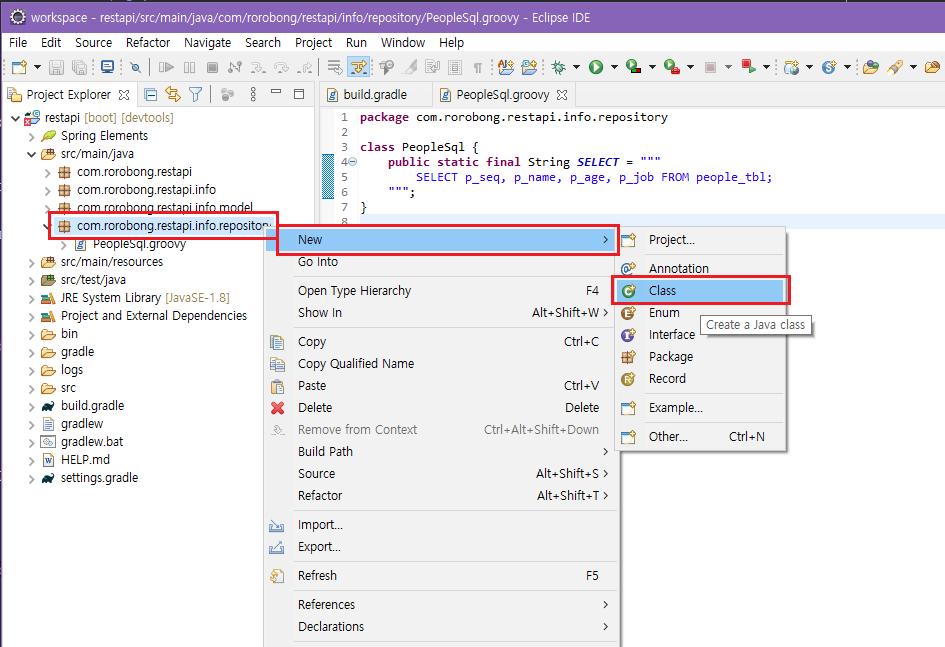Click the Relaunch red-square-green-arrow icon
Viewport: 945px width, 647px height.
tap(749, 67)
